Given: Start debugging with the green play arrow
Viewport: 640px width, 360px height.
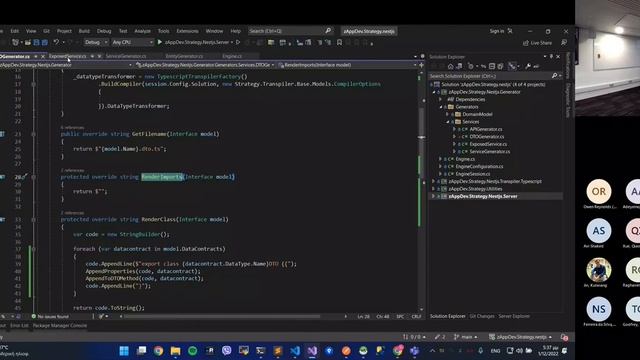Looking at the screenshot, I should click(160, 42).
